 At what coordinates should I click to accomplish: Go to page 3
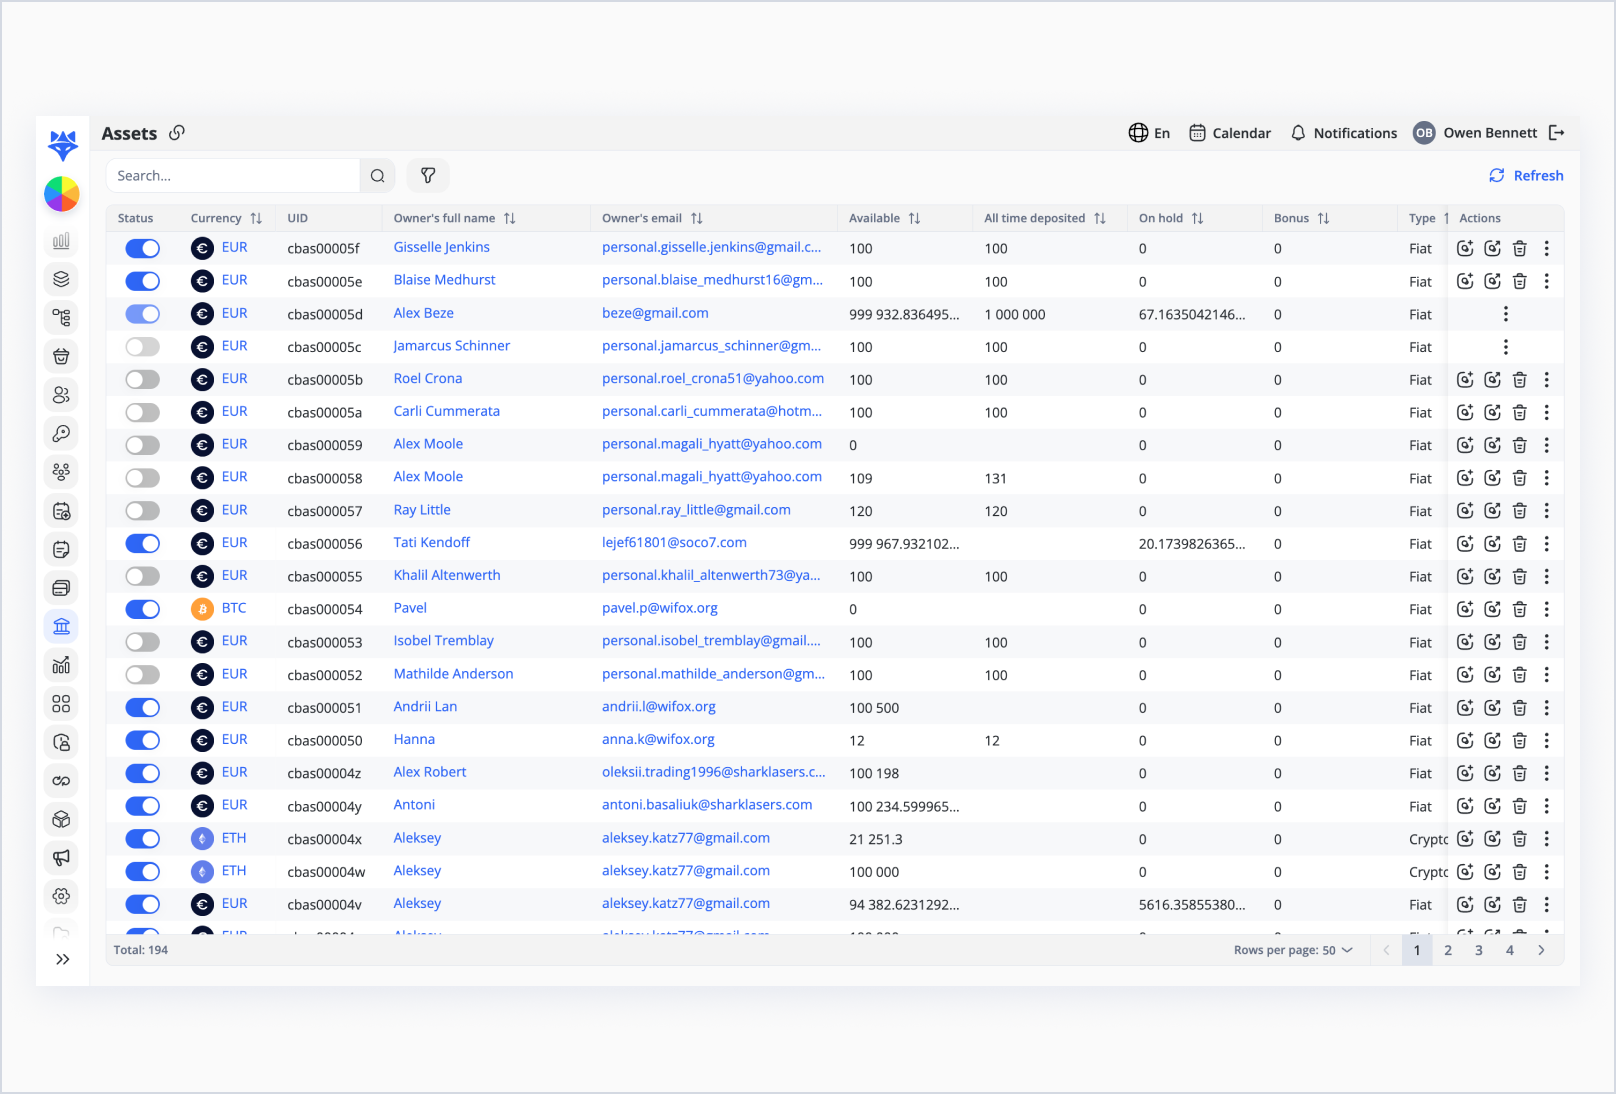[x=1478, y=950]
